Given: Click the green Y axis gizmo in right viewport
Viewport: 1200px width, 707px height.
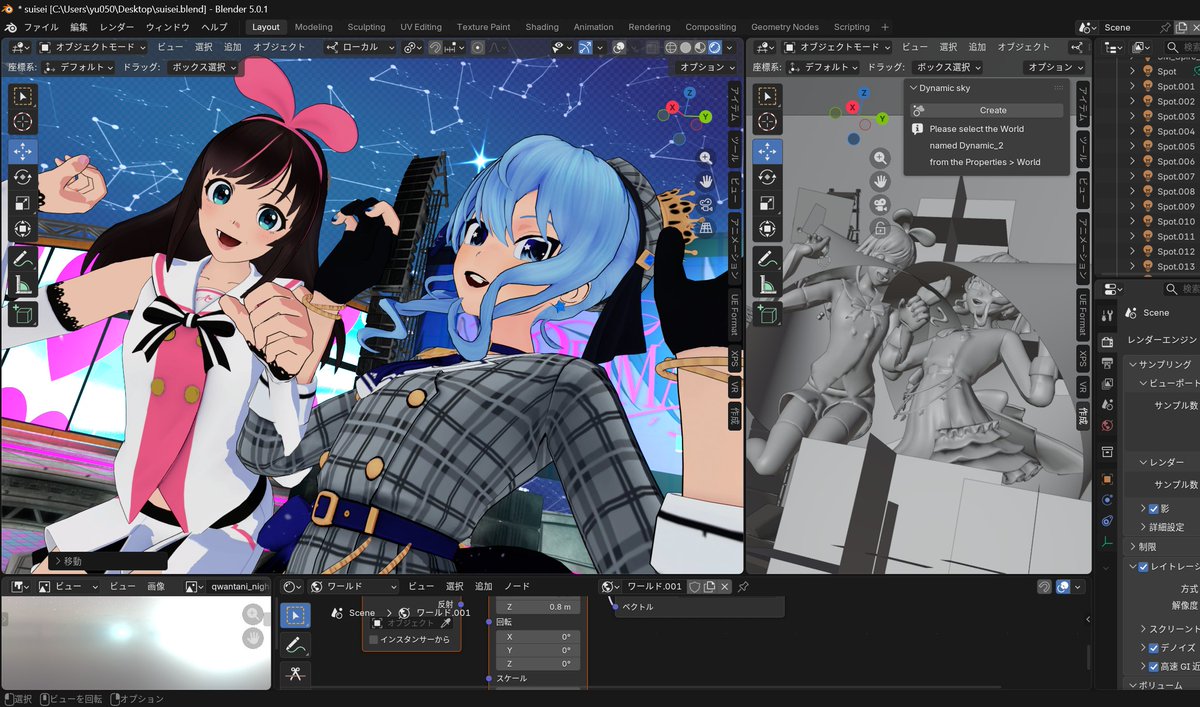Looking at the screenshot, I should pyautogui.click(x=882, y=118).
